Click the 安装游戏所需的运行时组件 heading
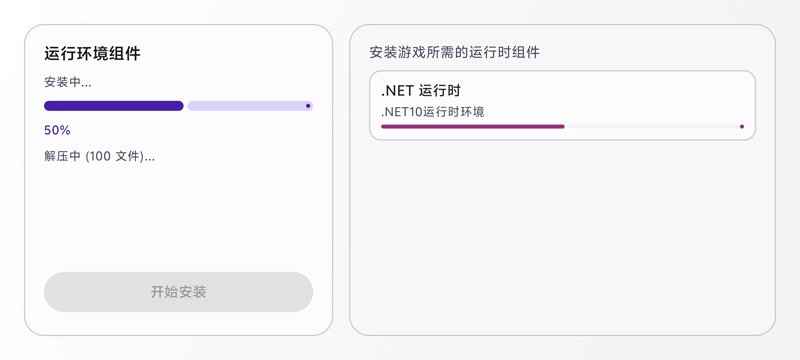 click(455, 53)
